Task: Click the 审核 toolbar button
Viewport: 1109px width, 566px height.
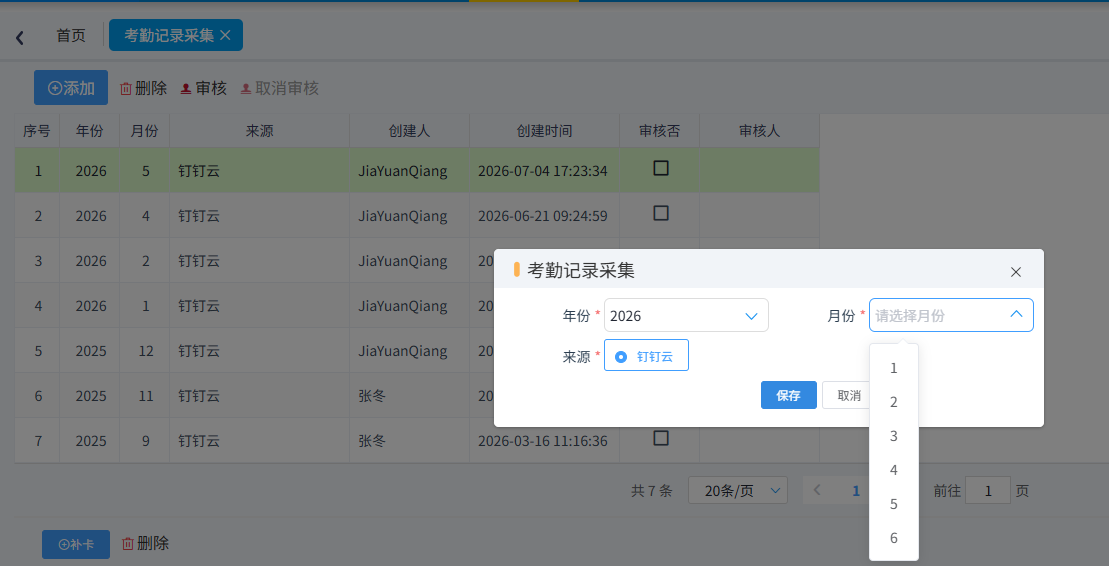Action: click(204, 88)
